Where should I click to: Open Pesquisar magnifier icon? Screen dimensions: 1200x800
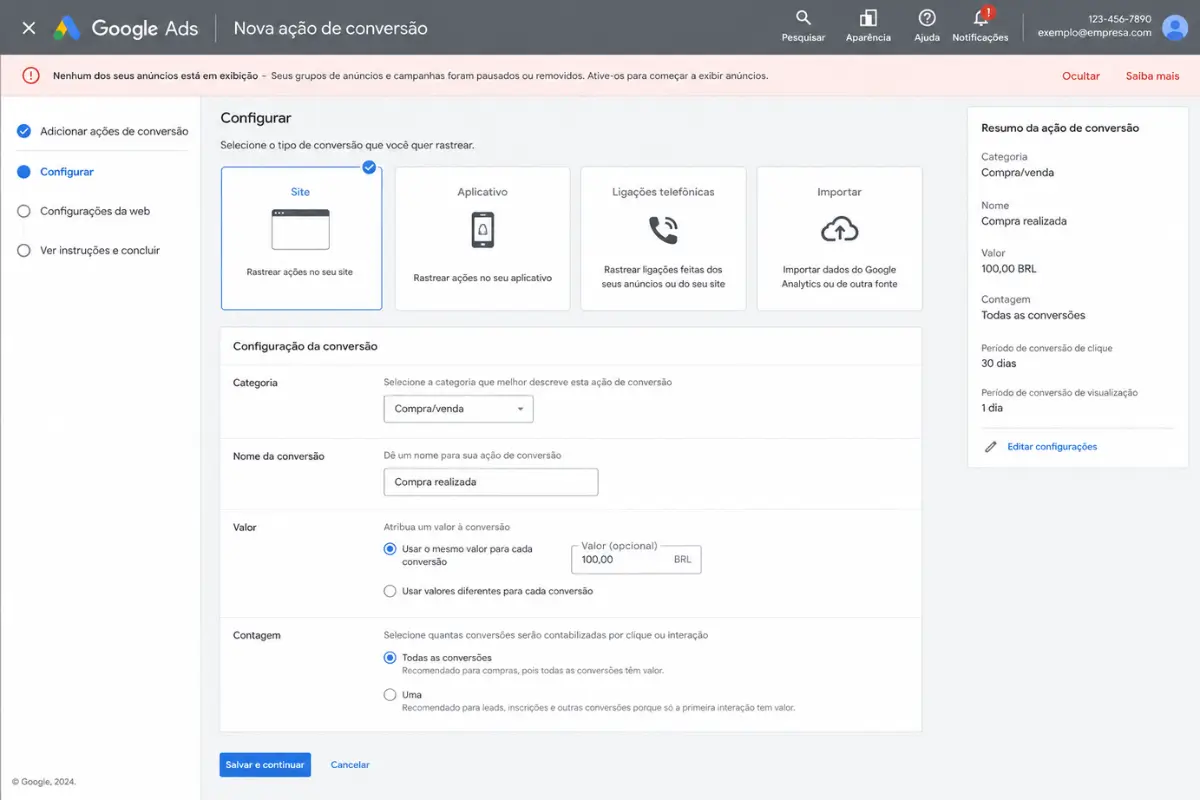[x=803, y=18]
